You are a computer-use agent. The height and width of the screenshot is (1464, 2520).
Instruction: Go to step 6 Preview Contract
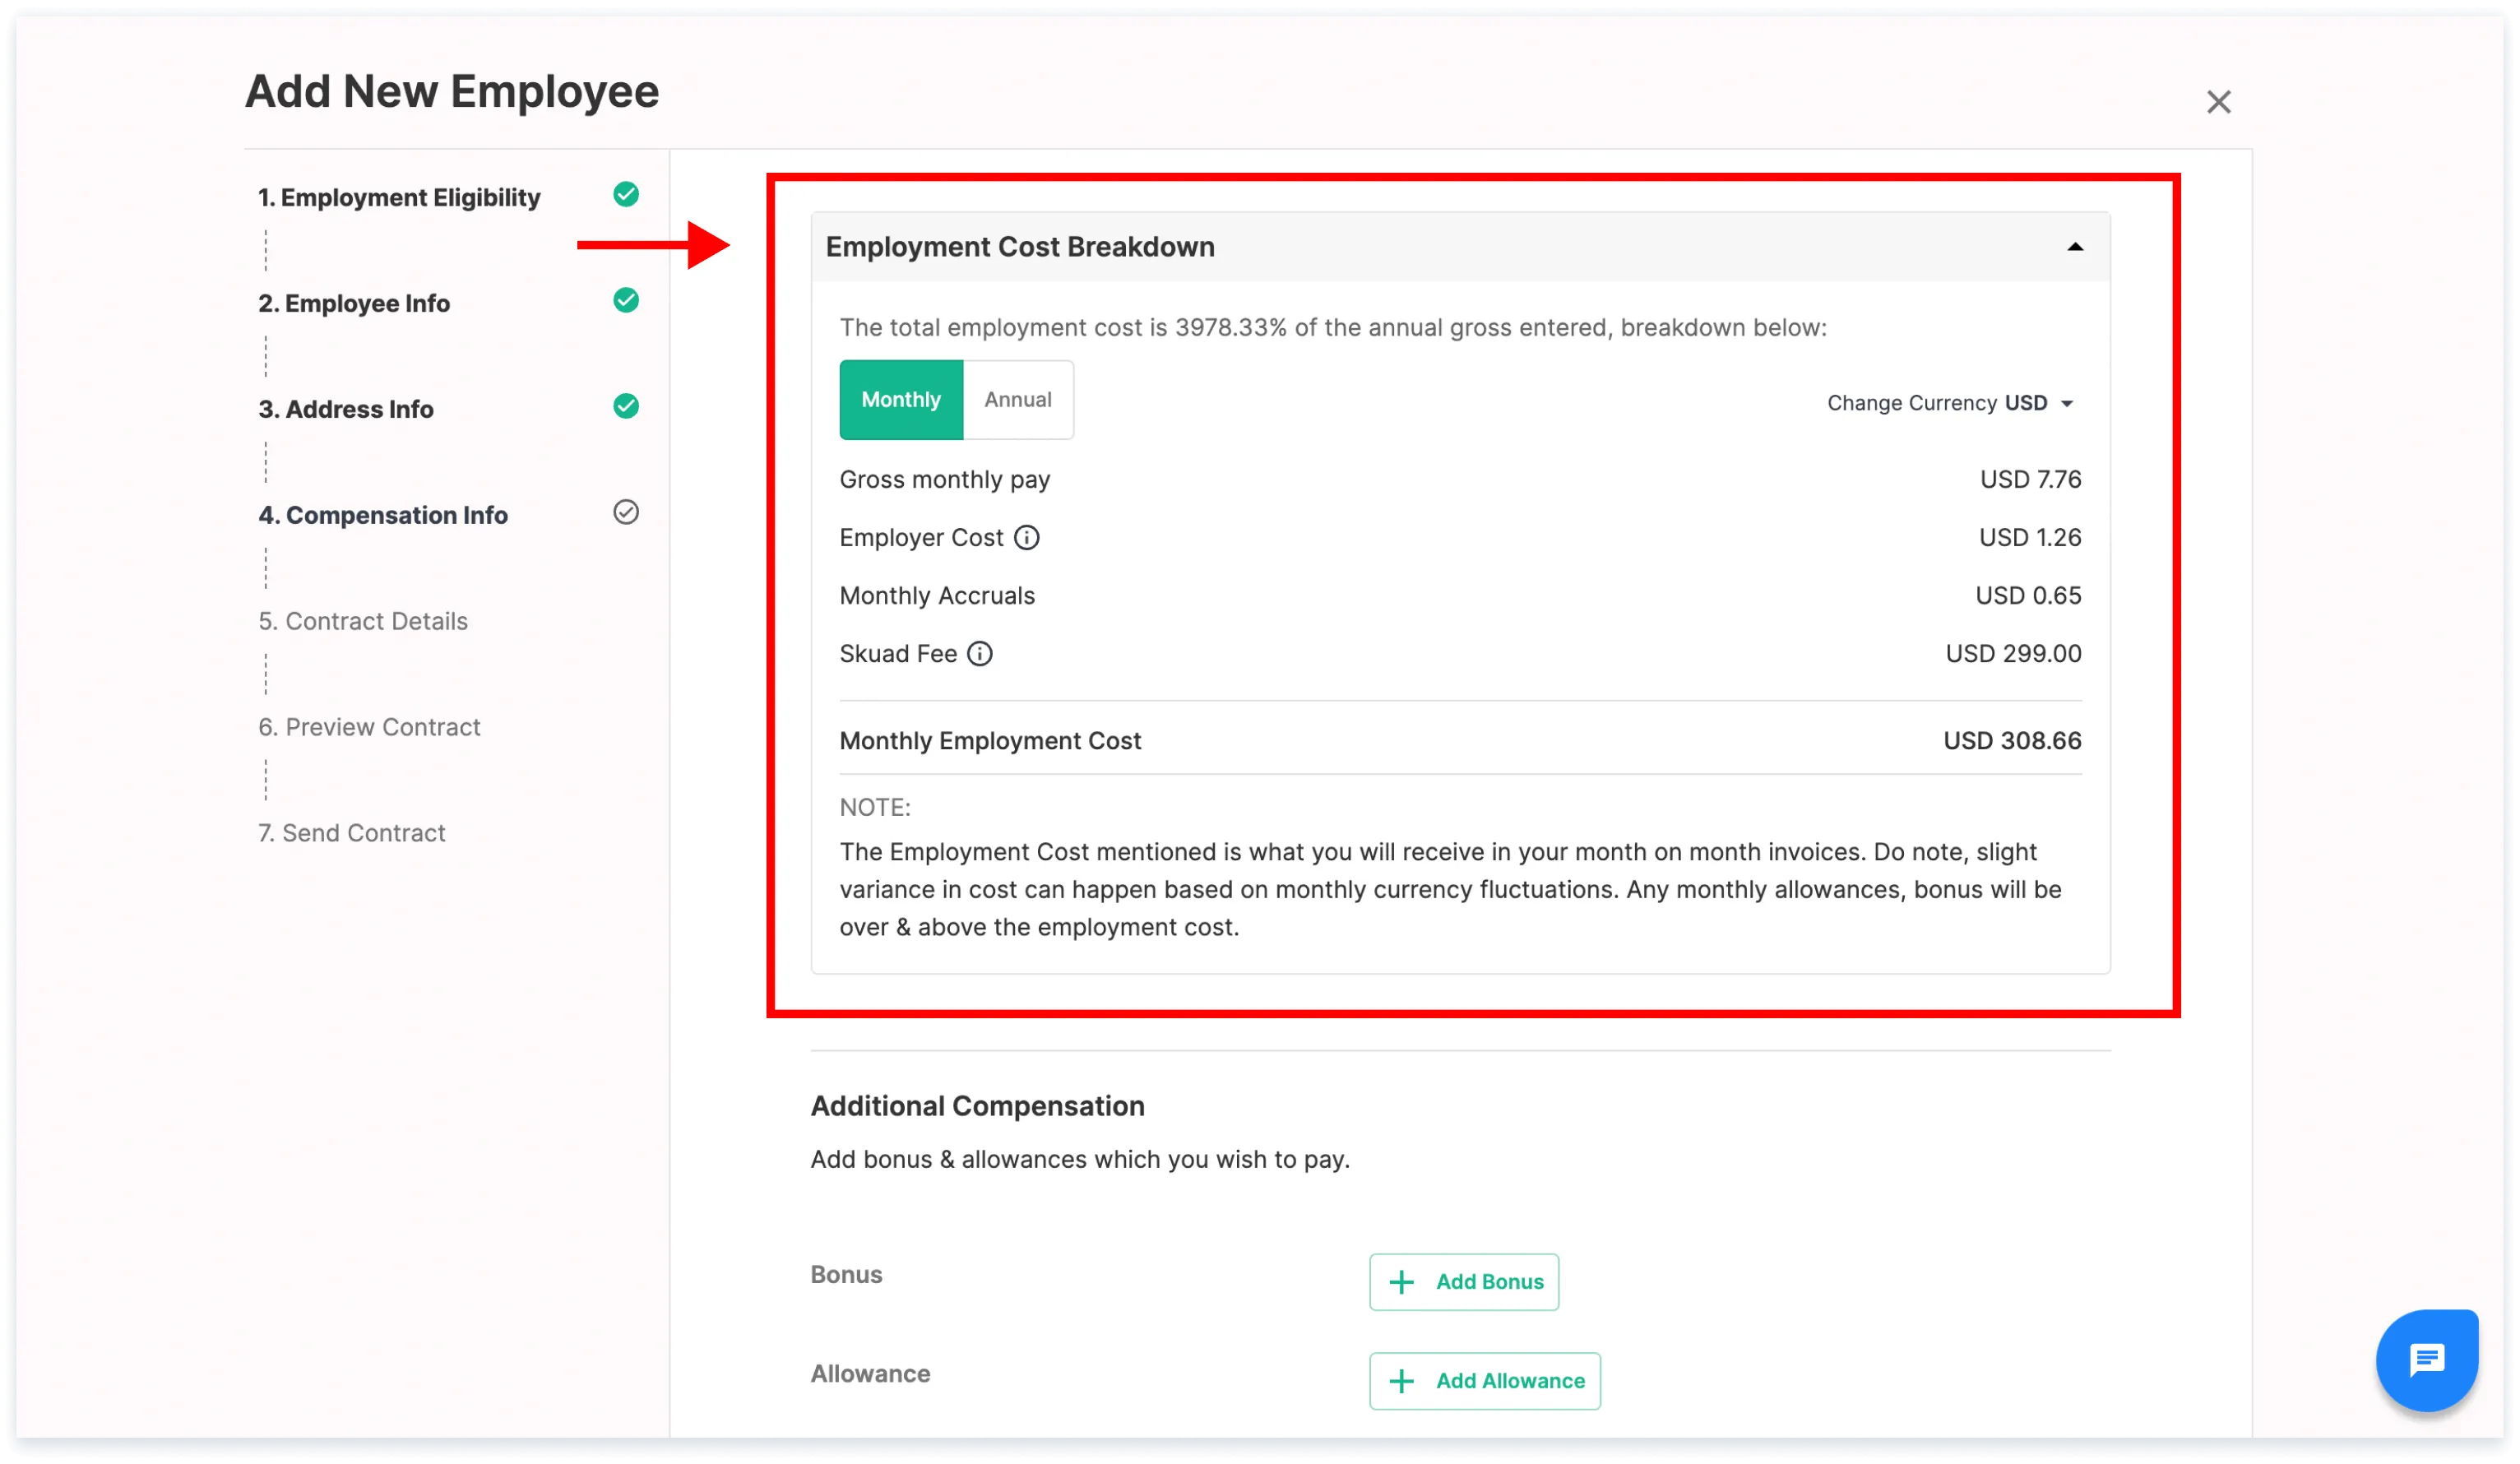point(369,727)
